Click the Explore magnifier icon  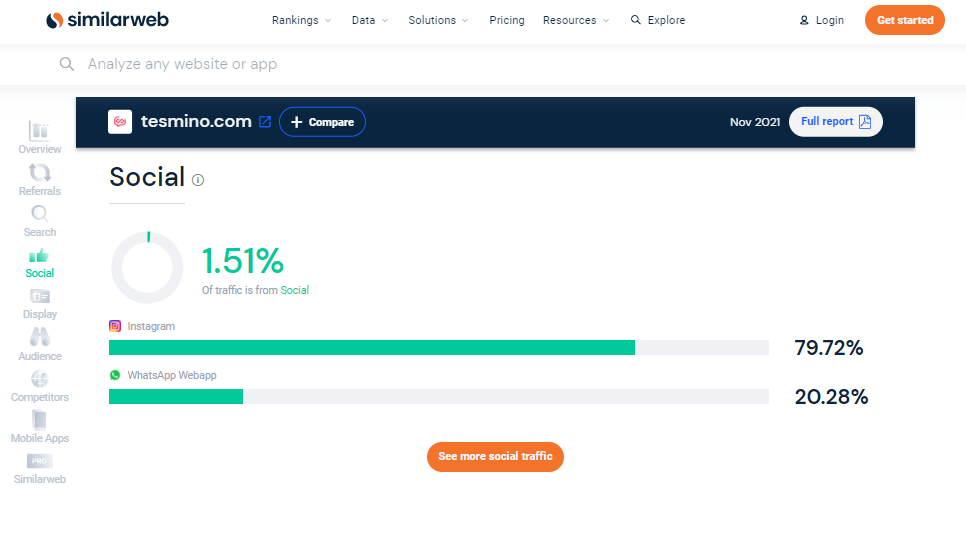(636, 20)
